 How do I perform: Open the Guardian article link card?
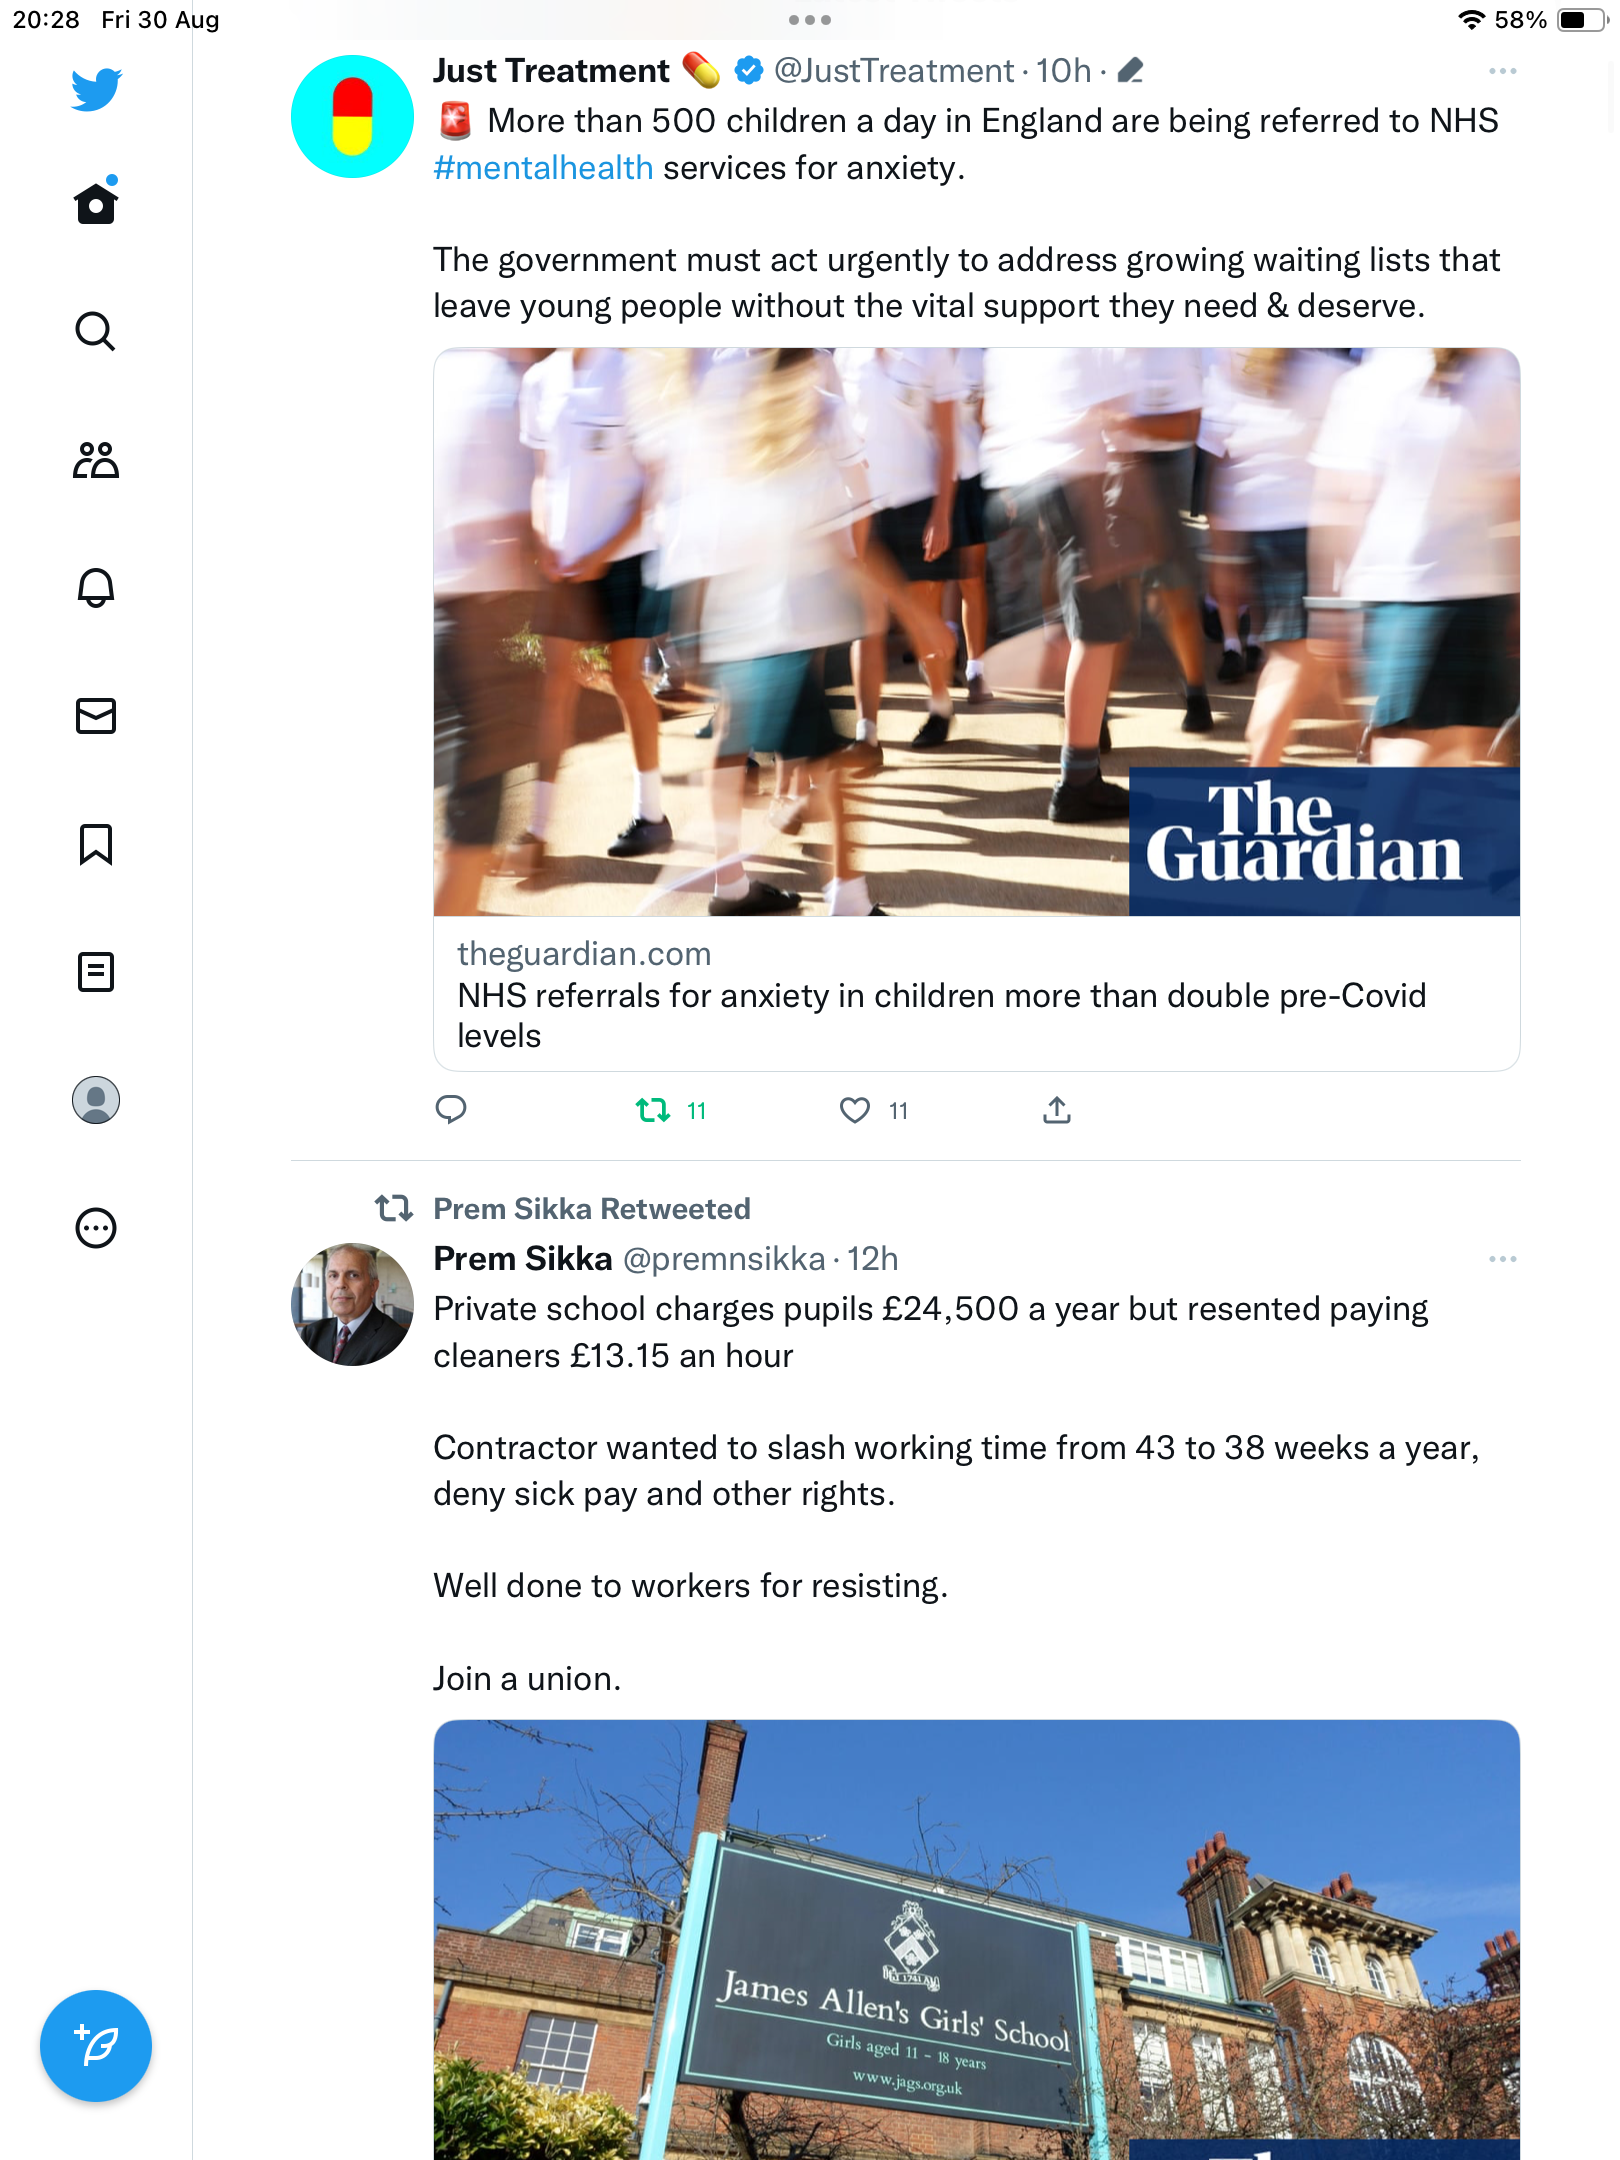click(x=976, y=709)
